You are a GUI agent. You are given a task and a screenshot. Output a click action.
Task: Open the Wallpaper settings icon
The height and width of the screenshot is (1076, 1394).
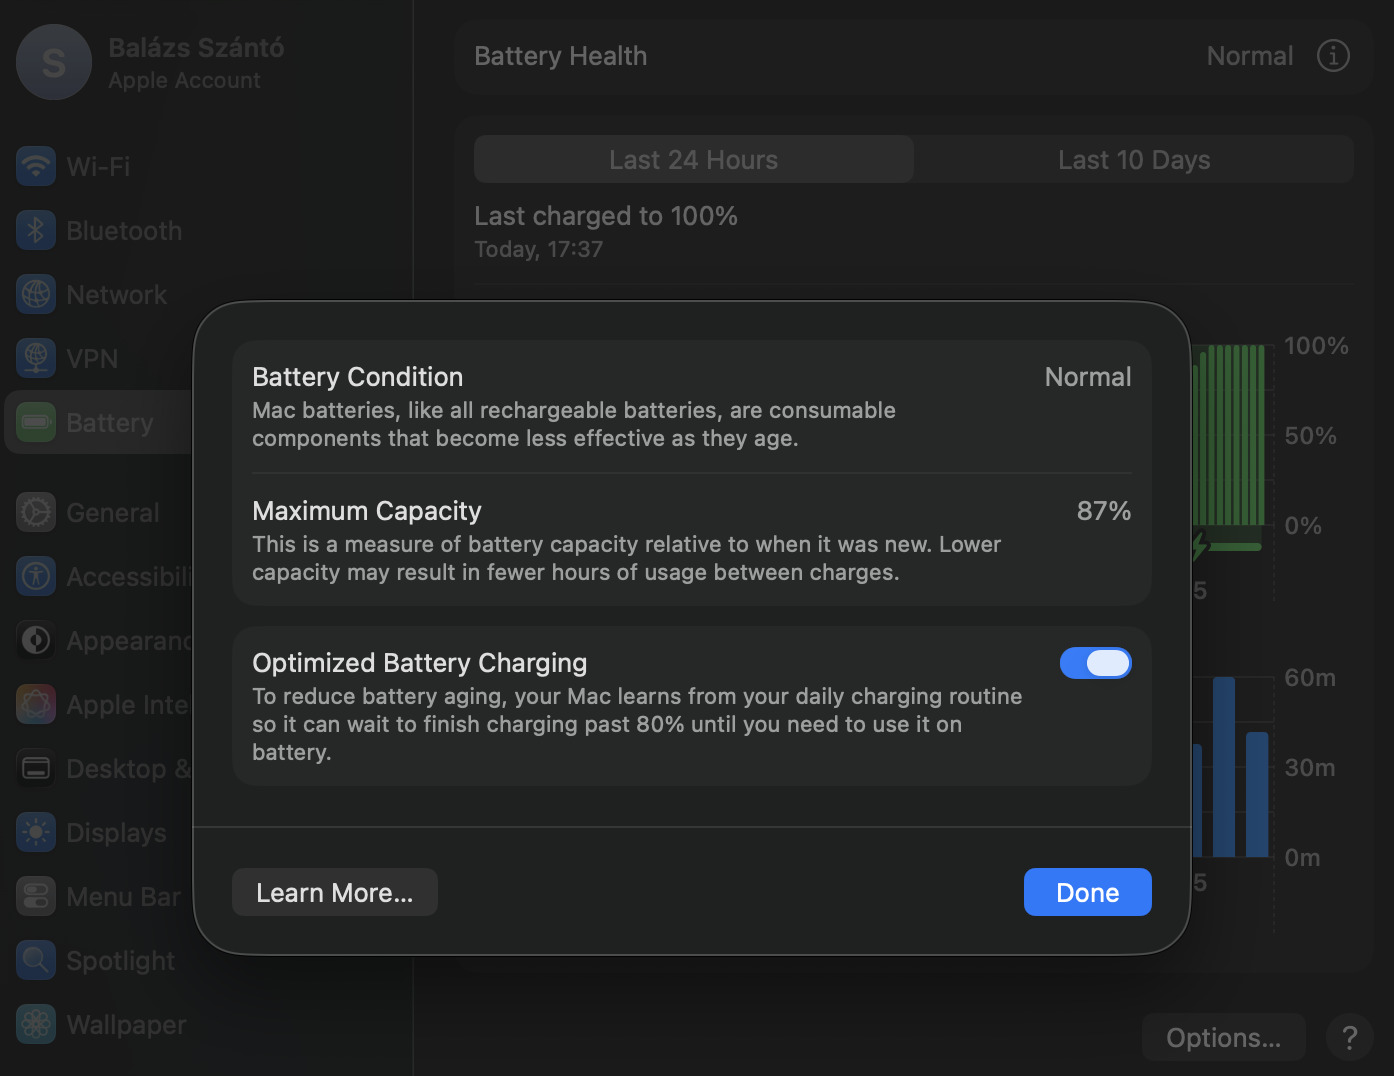pos(36,1025)
